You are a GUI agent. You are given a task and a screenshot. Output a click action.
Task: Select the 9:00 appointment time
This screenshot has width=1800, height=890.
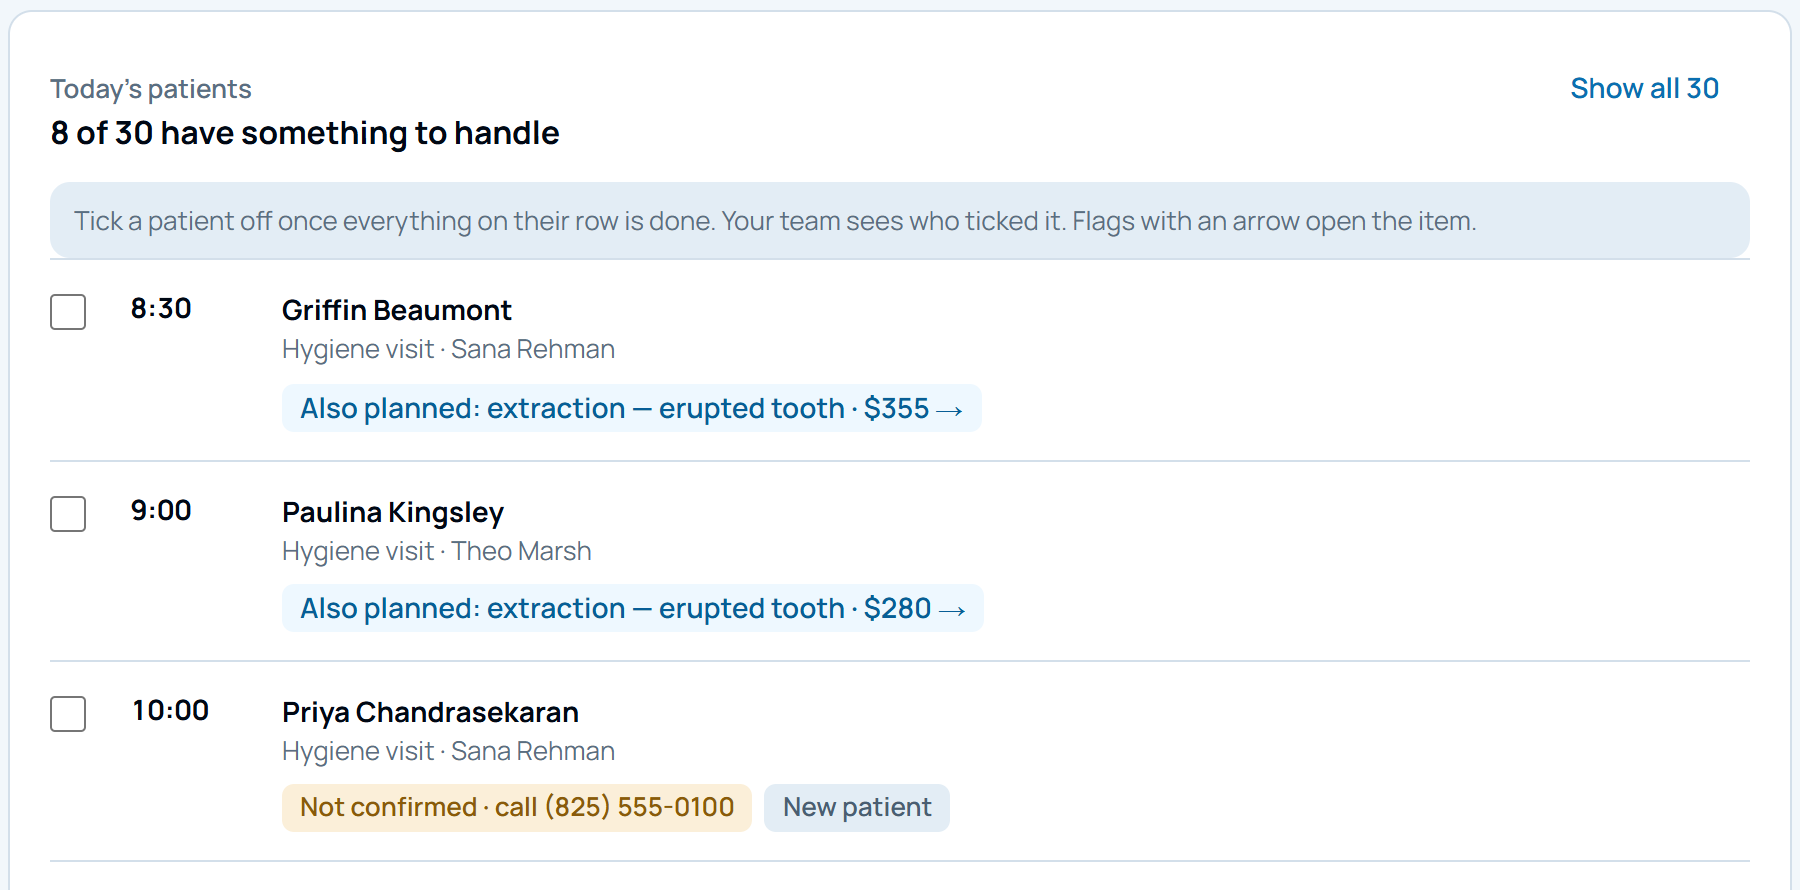coord(161,511)
